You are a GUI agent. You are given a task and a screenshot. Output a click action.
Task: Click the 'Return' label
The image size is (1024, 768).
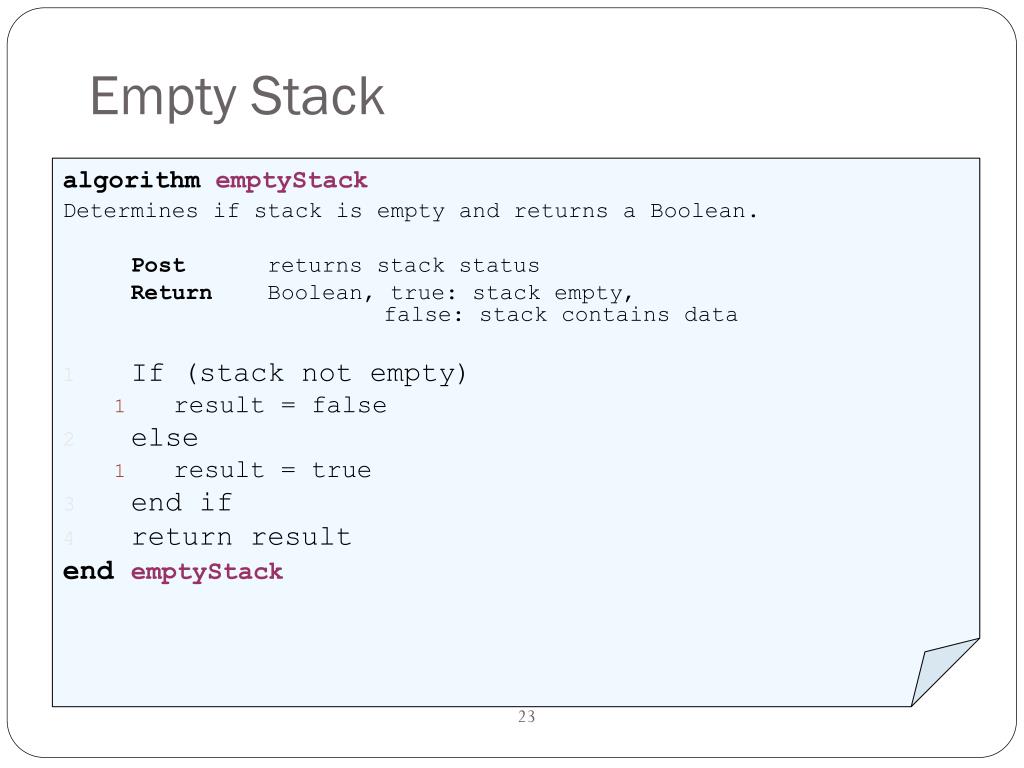(x=171, y=293)
